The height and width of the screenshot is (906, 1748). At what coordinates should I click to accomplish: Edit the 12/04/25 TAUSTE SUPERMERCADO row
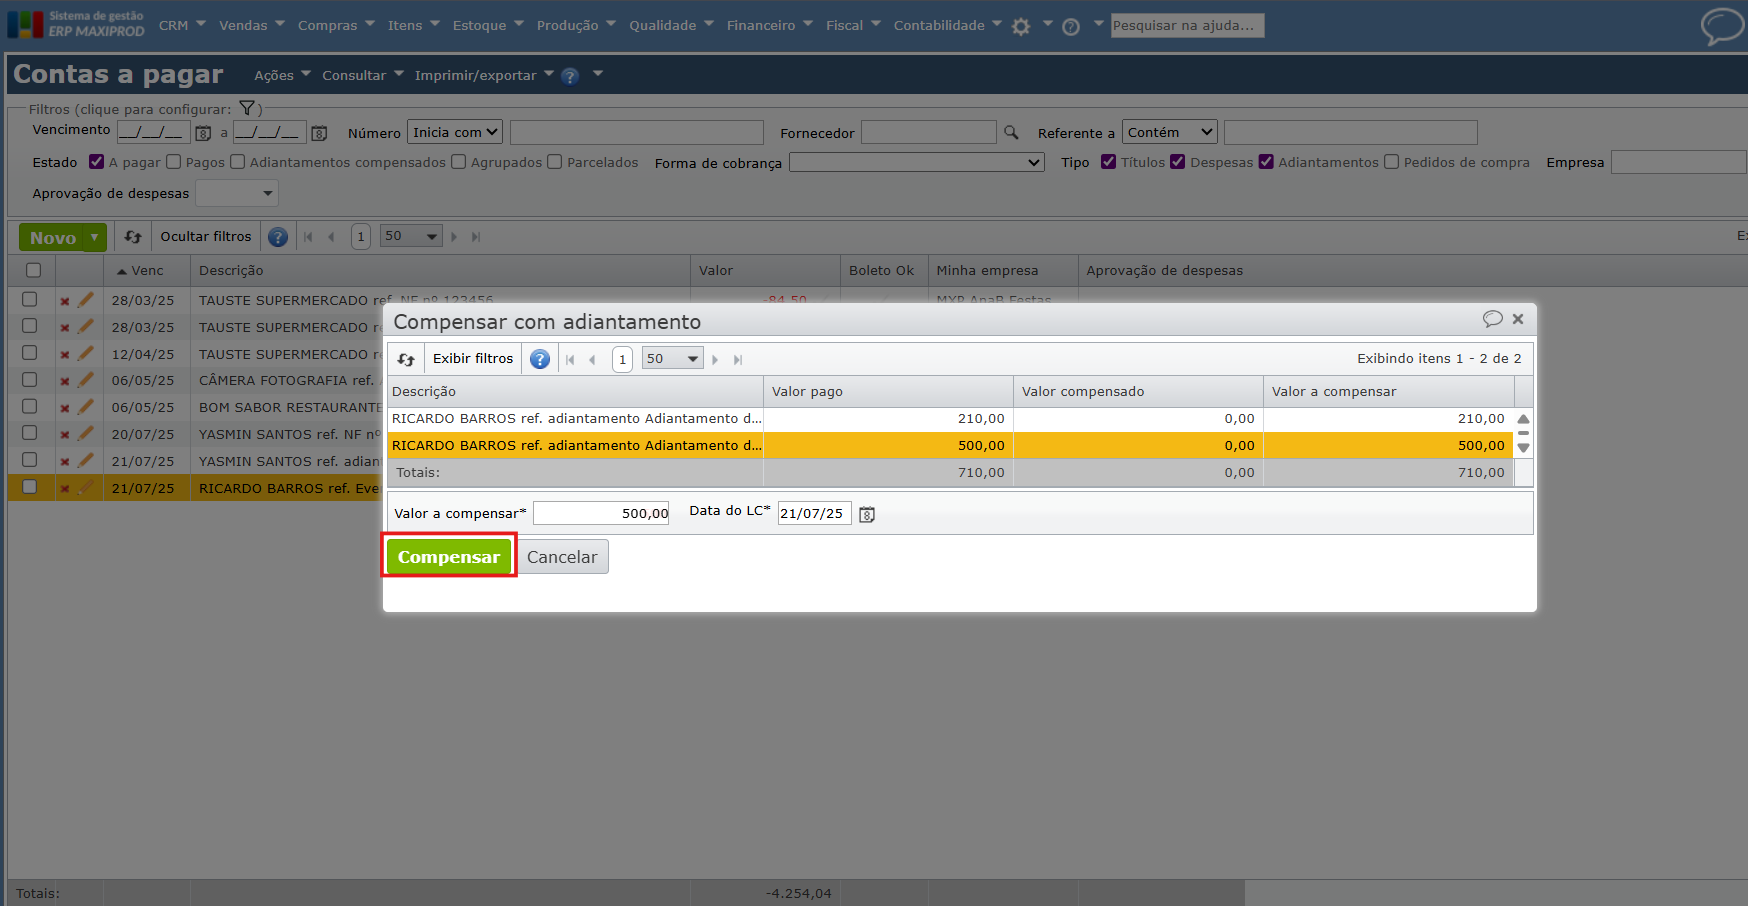[86, 353]
